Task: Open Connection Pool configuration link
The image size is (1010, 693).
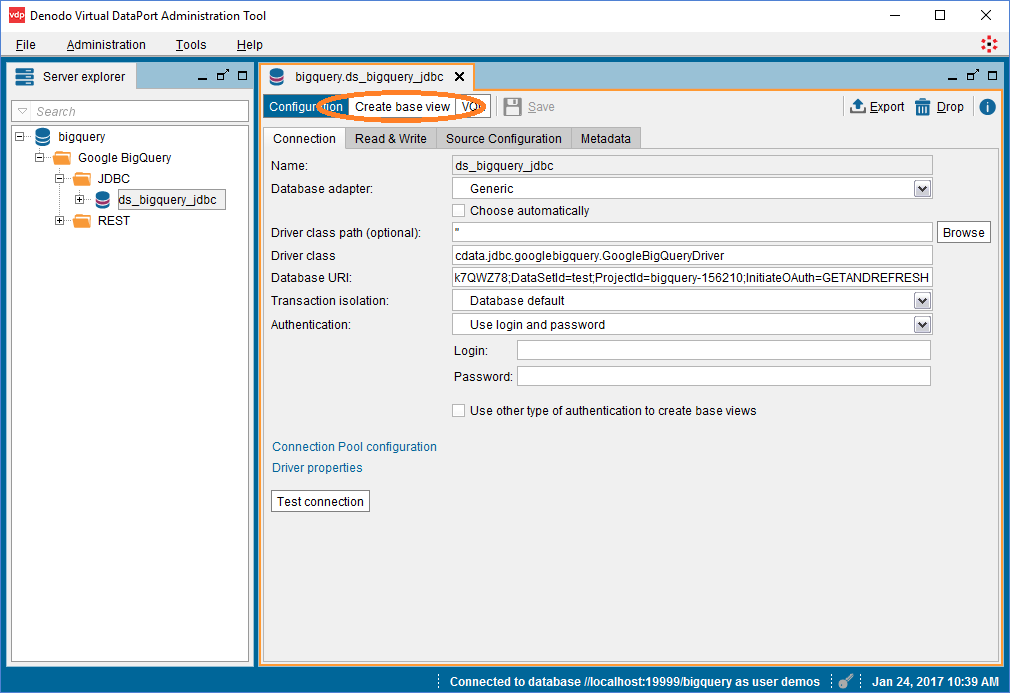Action: point(354,447)
